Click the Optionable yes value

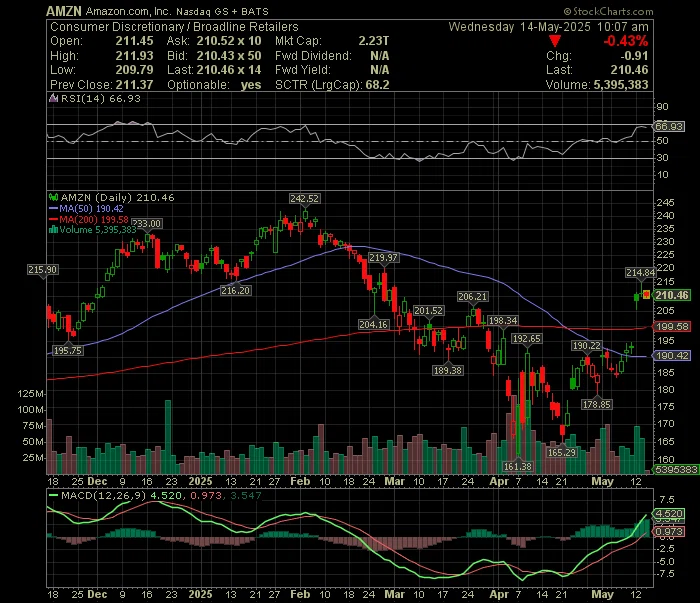coord(251,85)
